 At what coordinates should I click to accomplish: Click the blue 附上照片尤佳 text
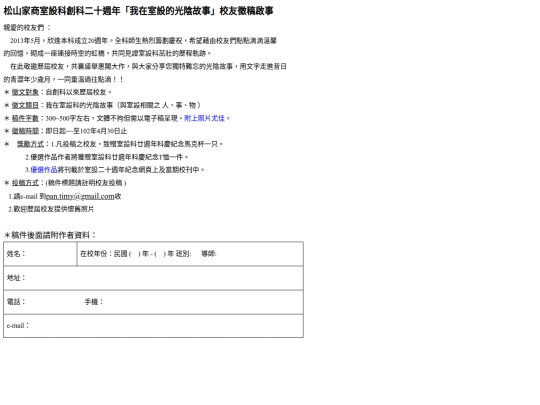point(207,118)
